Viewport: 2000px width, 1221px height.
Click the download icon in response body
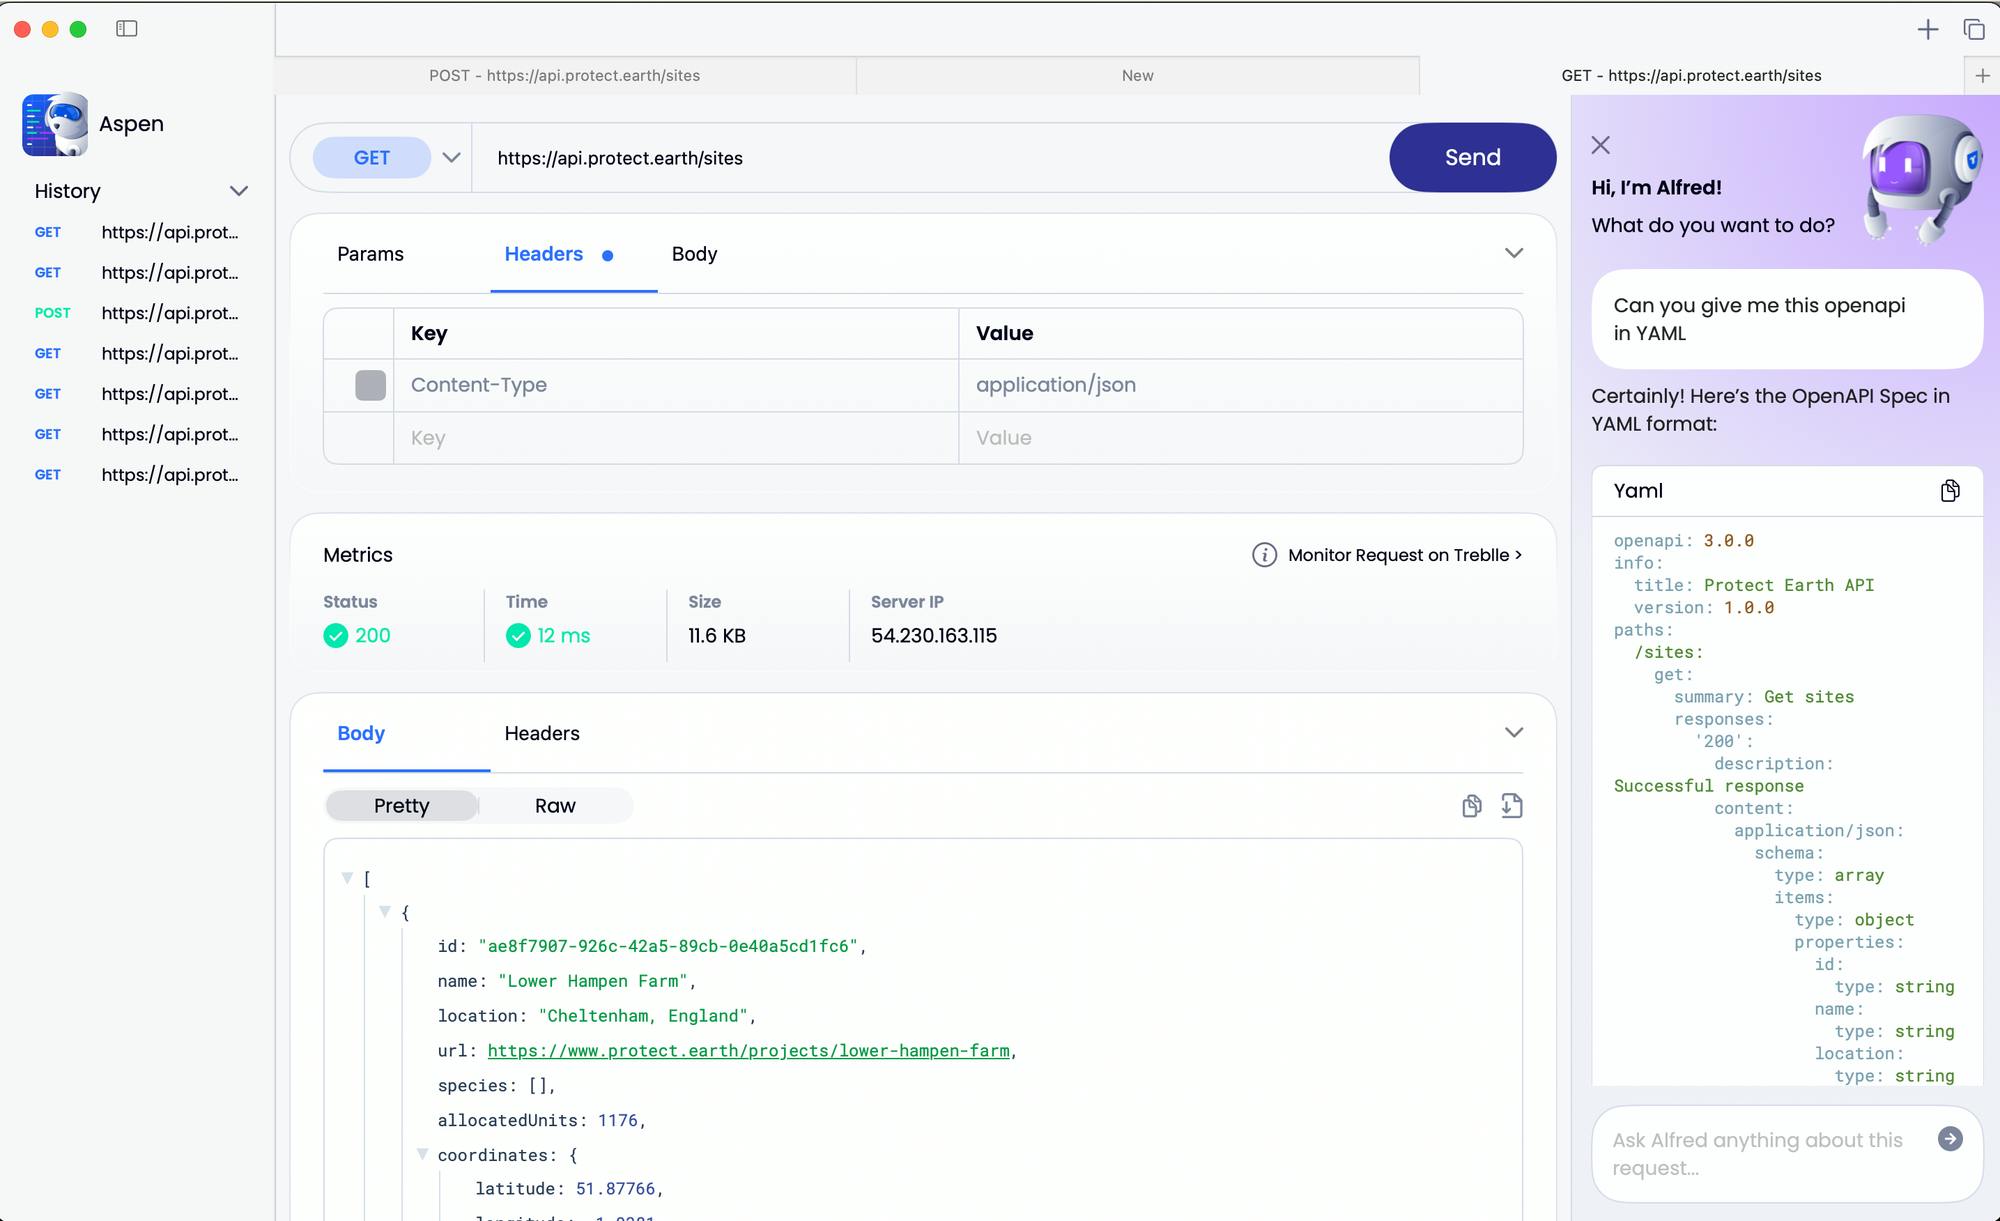coord(1510,805)
